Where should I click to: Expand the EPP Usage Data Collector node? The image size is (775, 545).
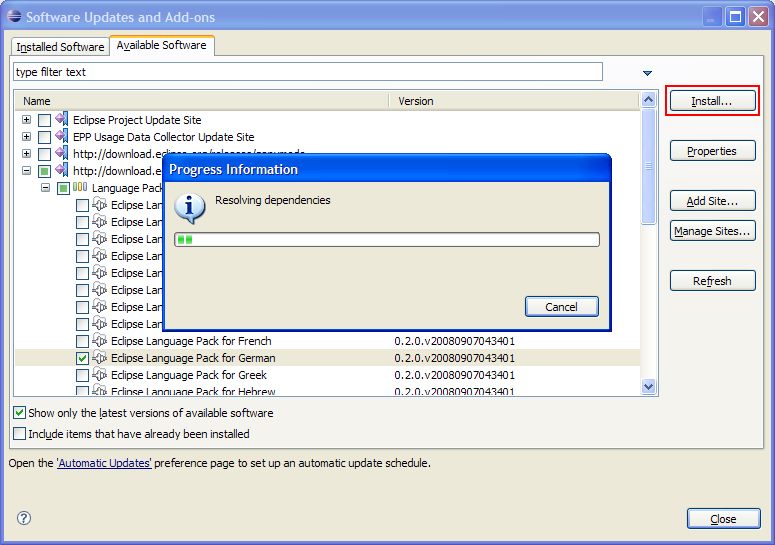[x=27, y=137]
